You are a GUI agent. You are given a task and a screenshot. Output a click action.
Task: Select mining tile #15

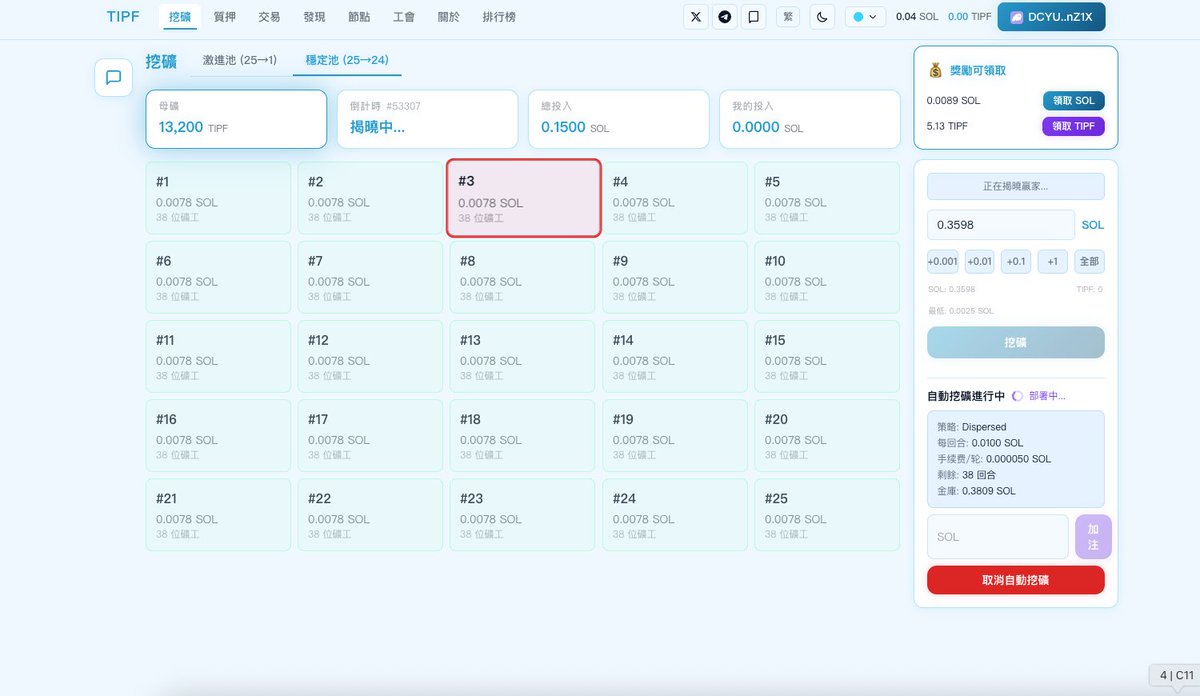[x=827, y=356]
